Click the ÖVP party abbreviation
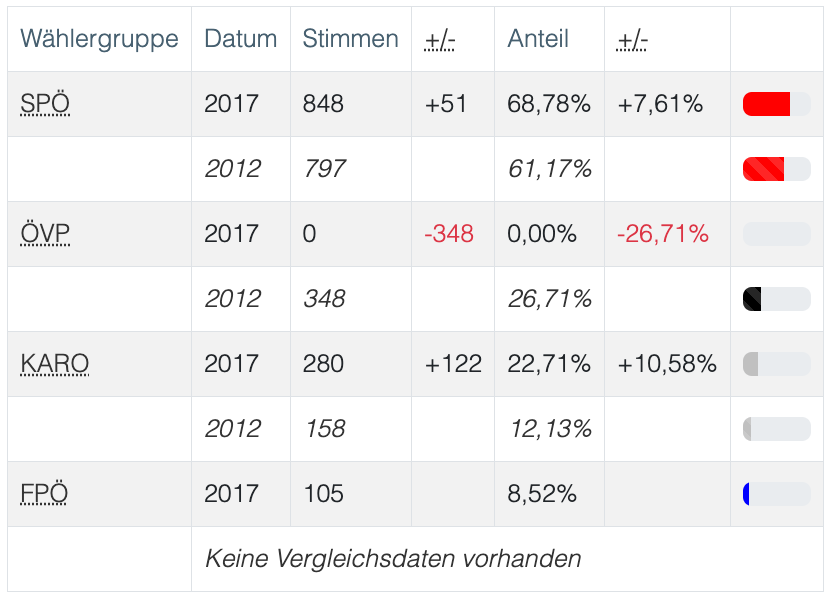 (x=45, y=234)
